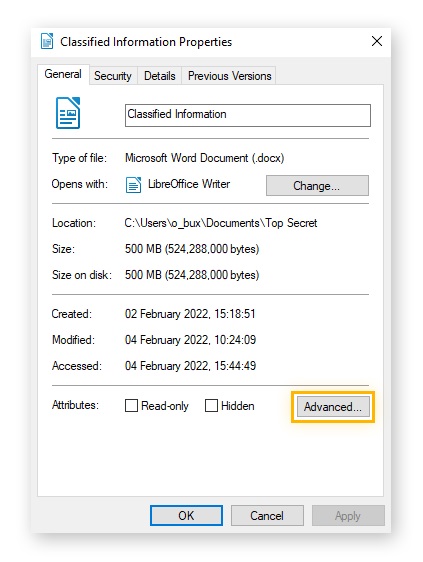
Task: Open Advanced attributes dialog
Action: point(333,407)
